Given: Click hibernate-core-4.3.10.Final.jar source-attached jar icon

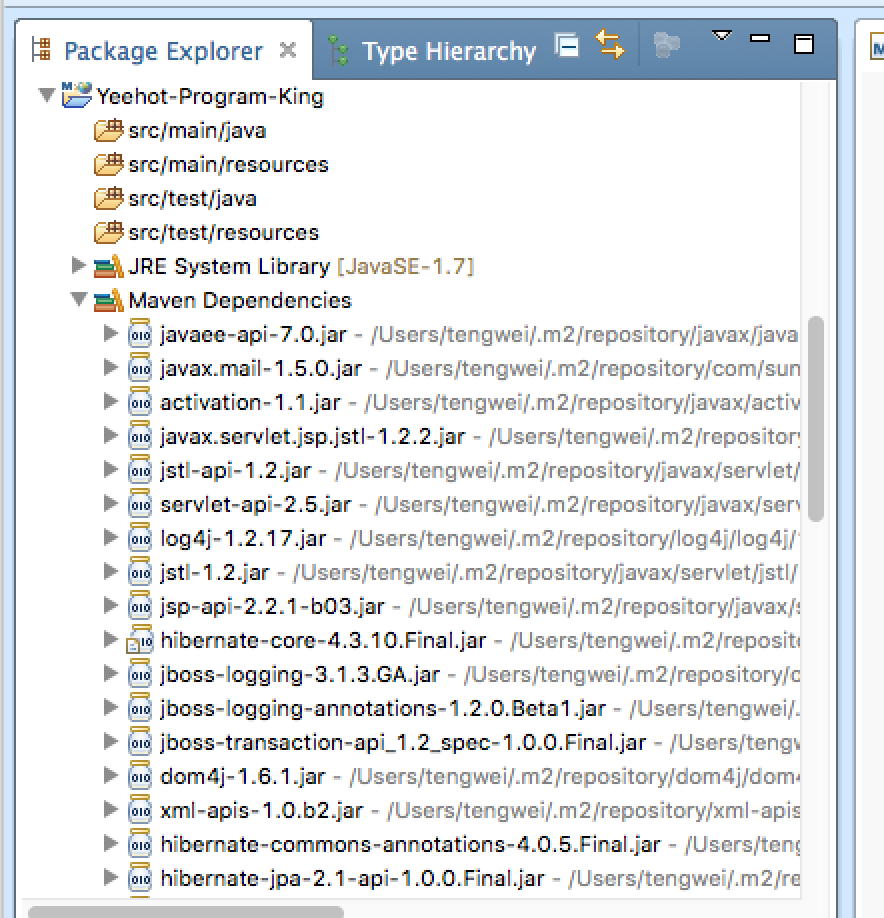Looking at the screenshot, I should coord(140,639).
